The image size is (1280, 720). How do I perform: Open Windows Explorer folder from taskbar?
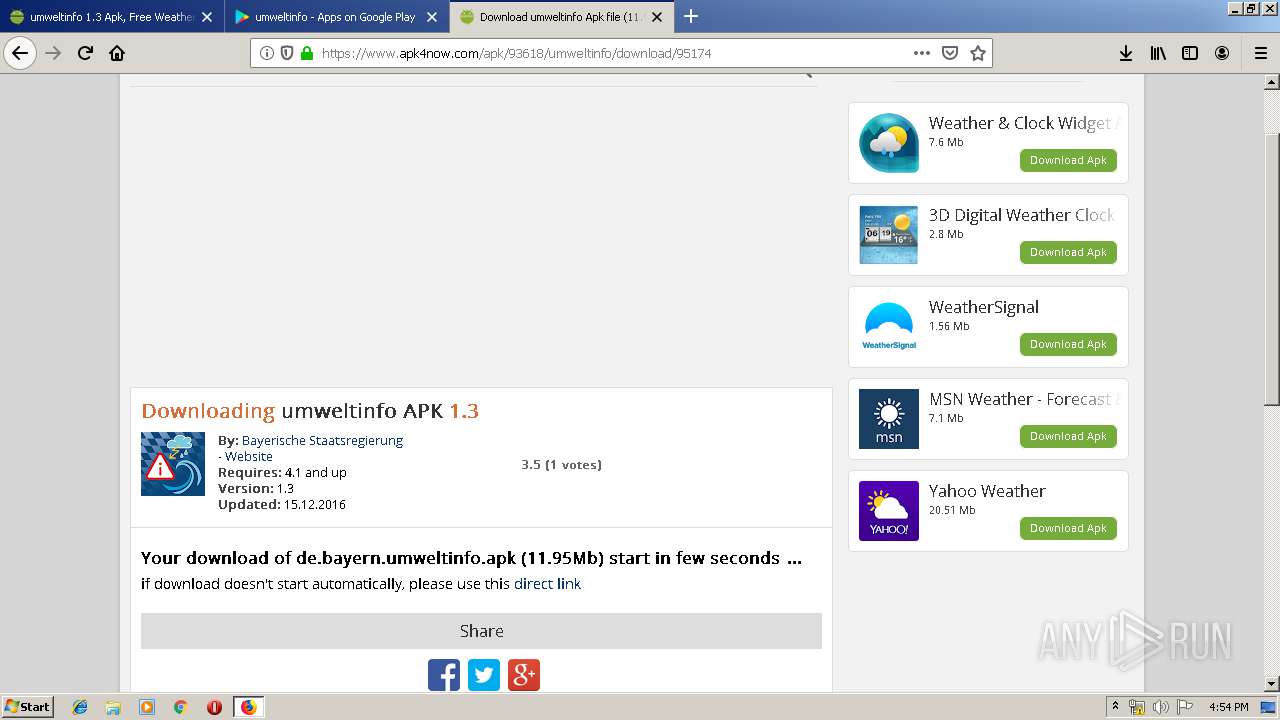point(113,707)
